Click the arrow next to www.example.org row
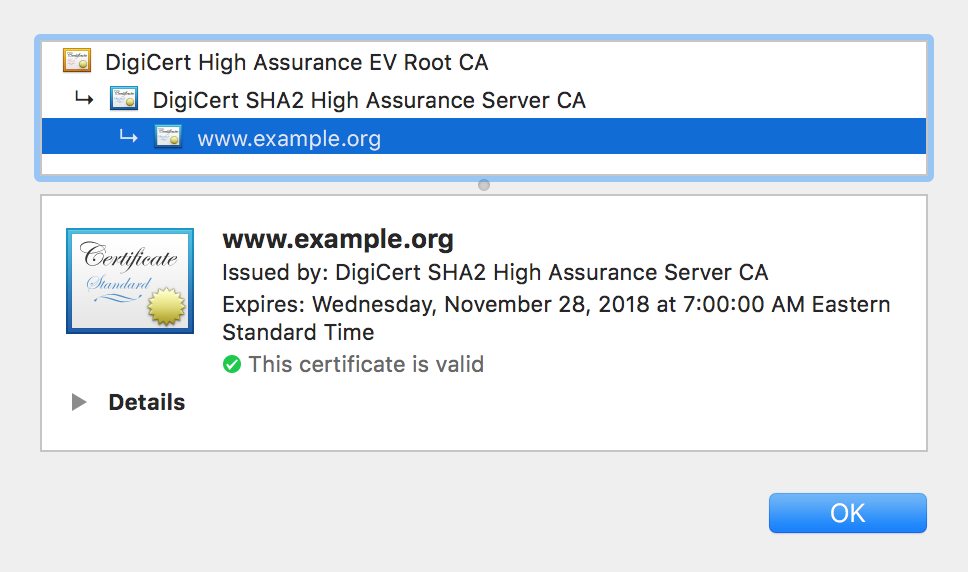The height and width of the screenshot is (572, 968). [x=128, y=136]
